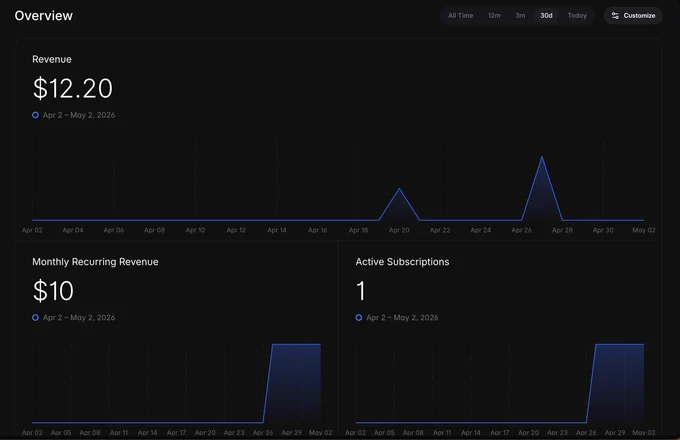Click the May 02 label on Revenue axis
680x440 pixels.
tap(644, 230)
